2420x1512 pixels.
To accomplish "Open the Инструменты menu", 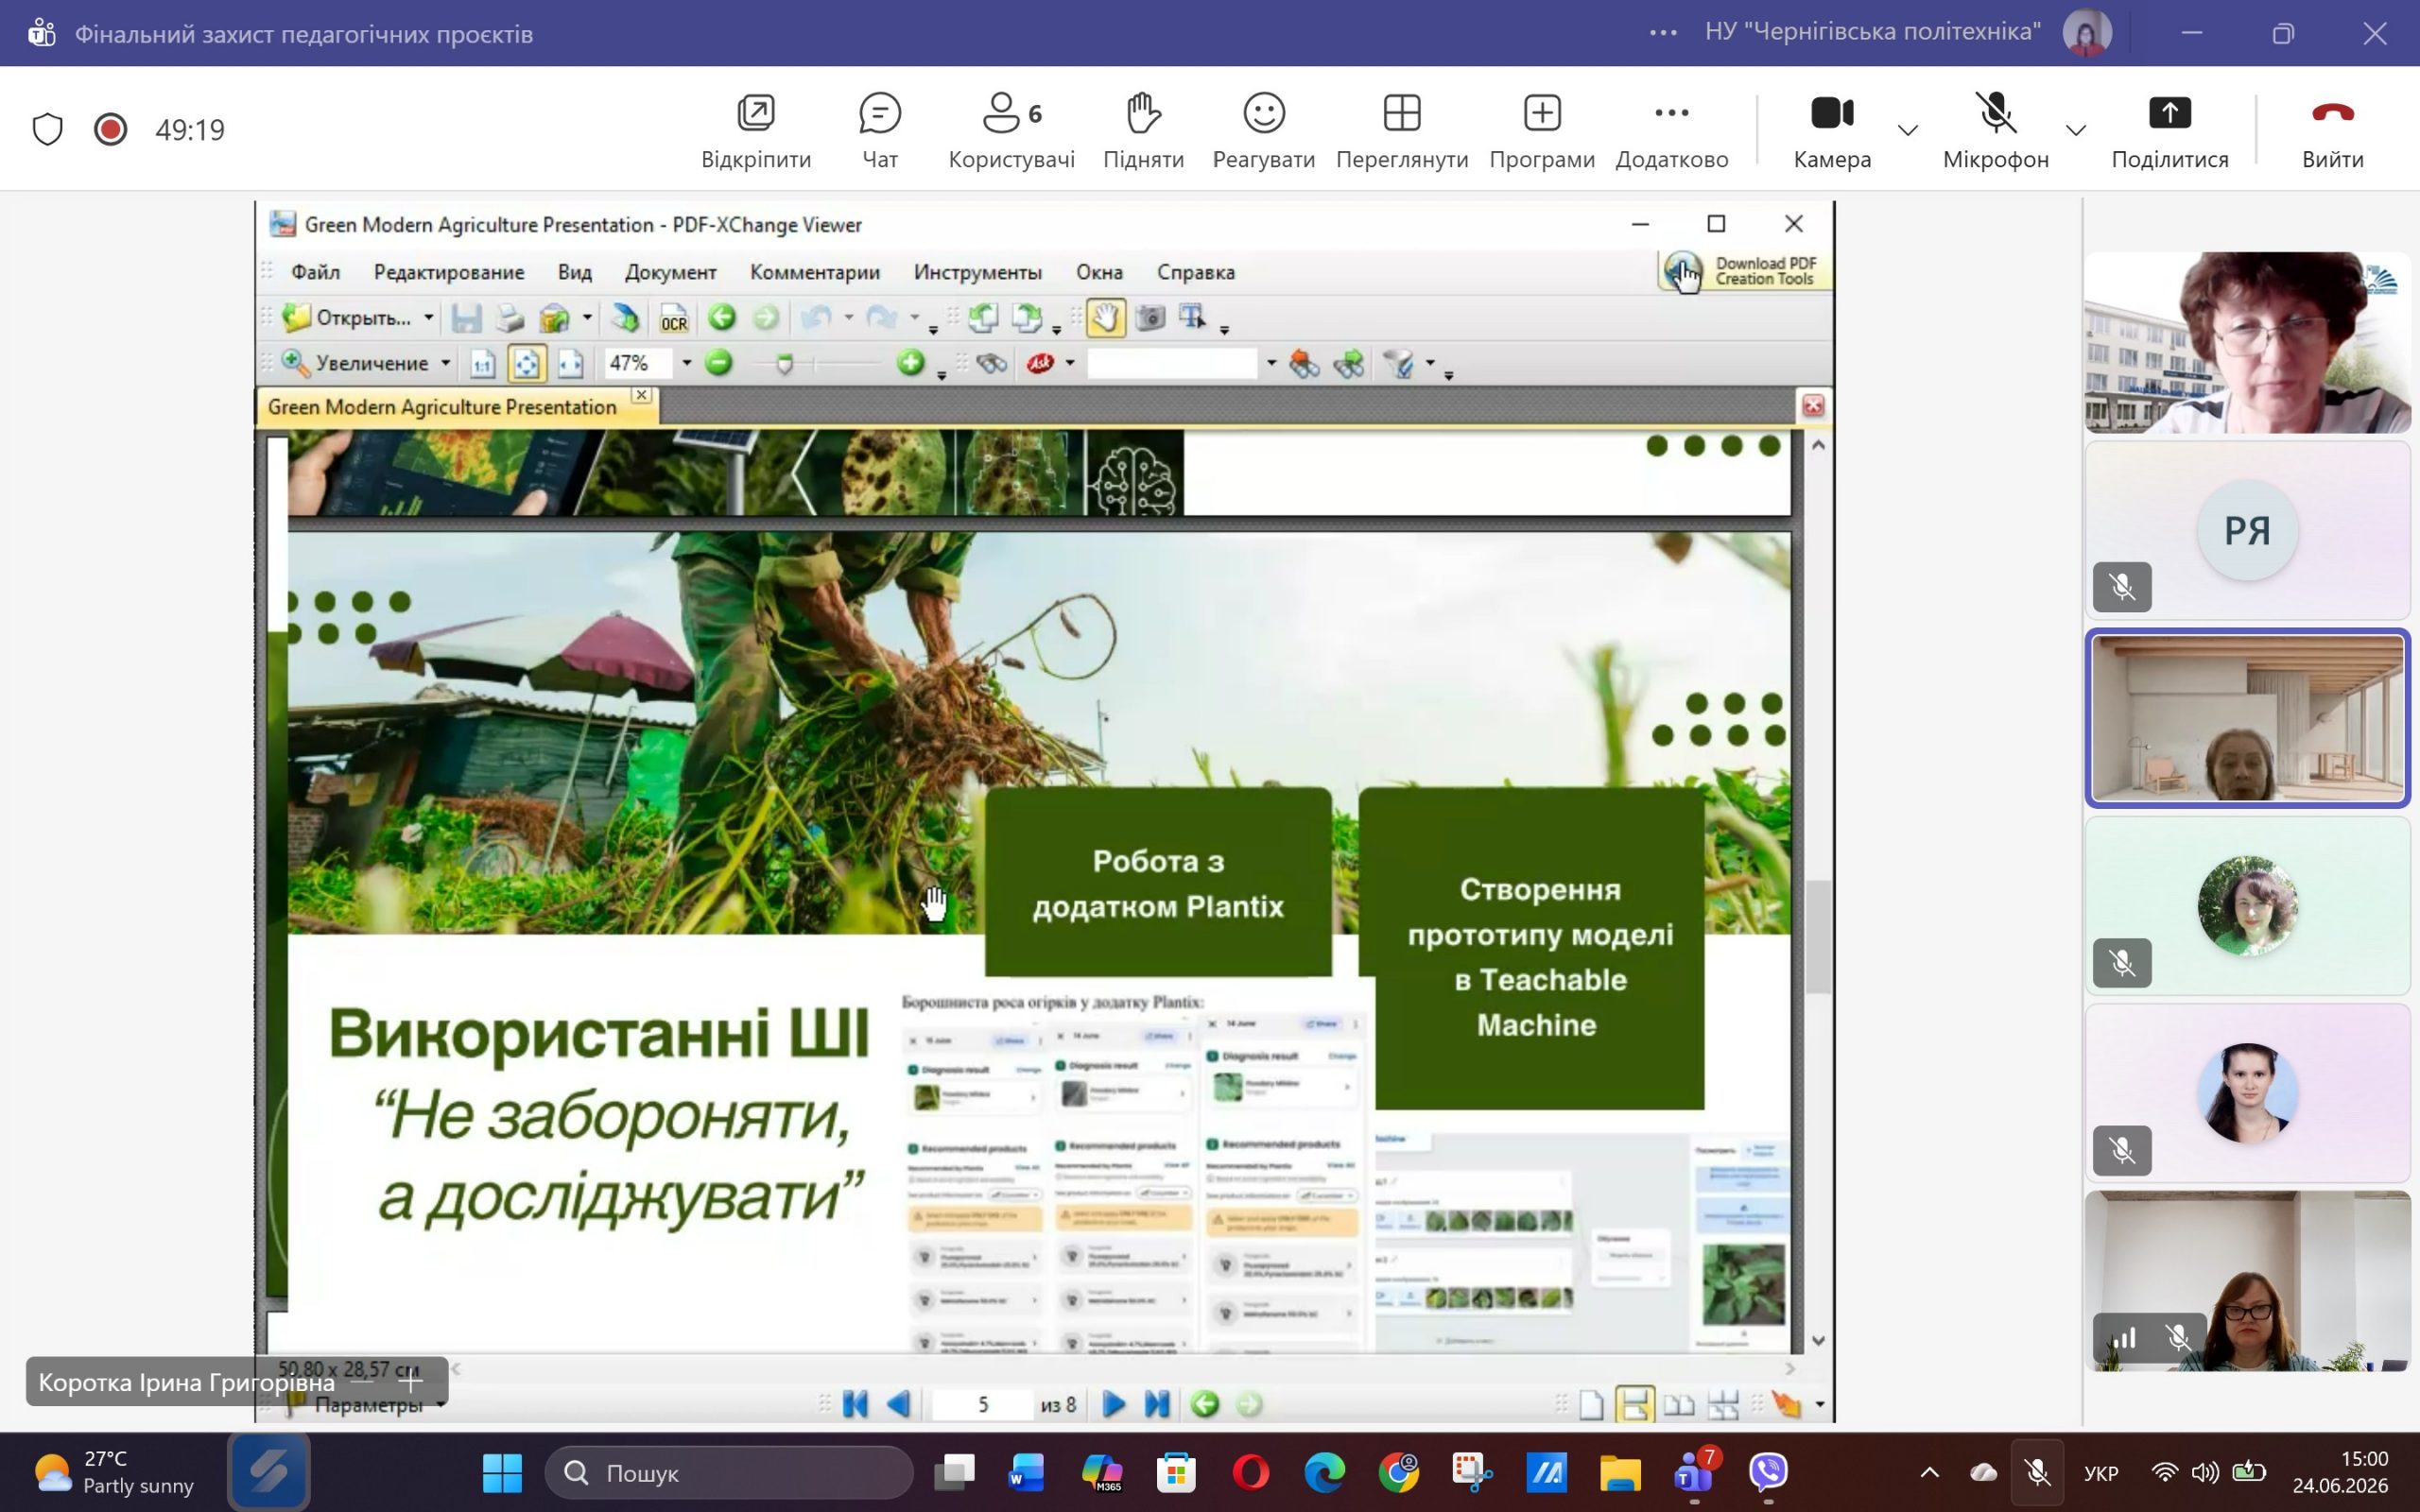I will pyautogui.click(x=978, y=272).
